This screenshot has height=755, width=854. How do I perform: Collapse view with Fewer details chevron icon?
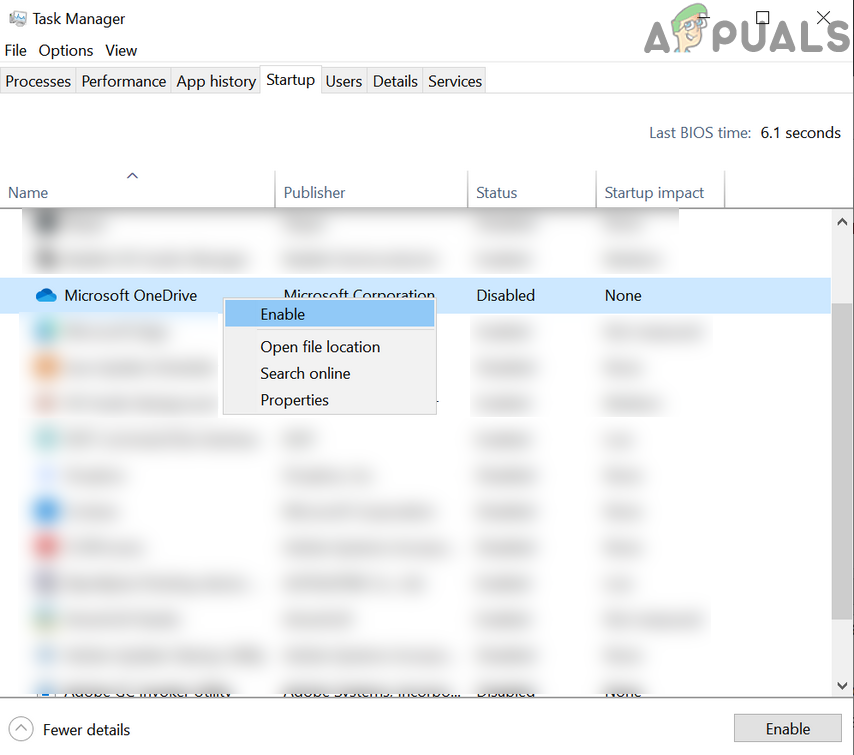(x=21, y=729)
